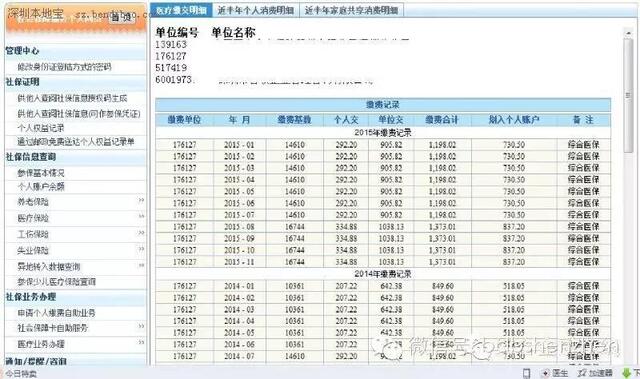The image size is (640, 379).
Task: Select 养老保险 menu item
Action: click(33, 202)
